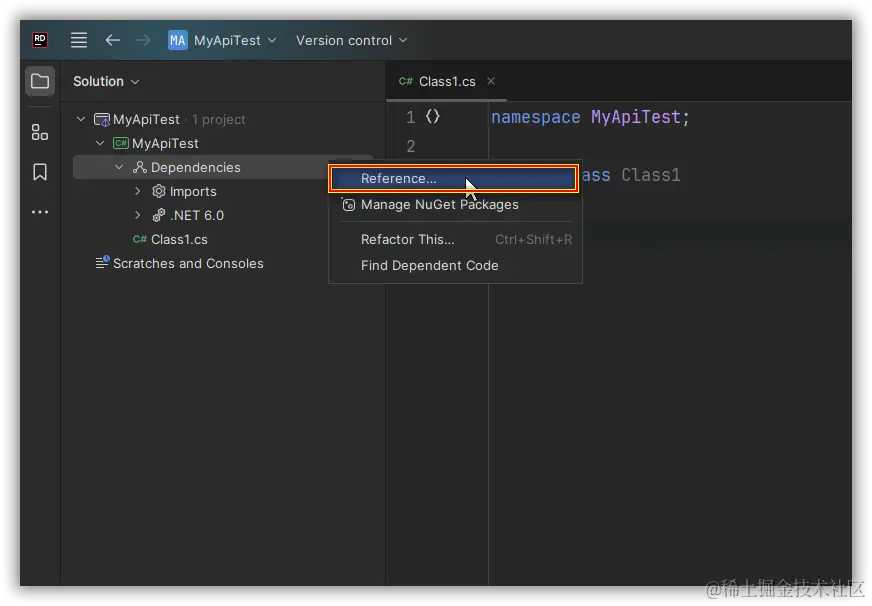
Task: Open the MyApiTest project dropdown
Action: point(234,40)
